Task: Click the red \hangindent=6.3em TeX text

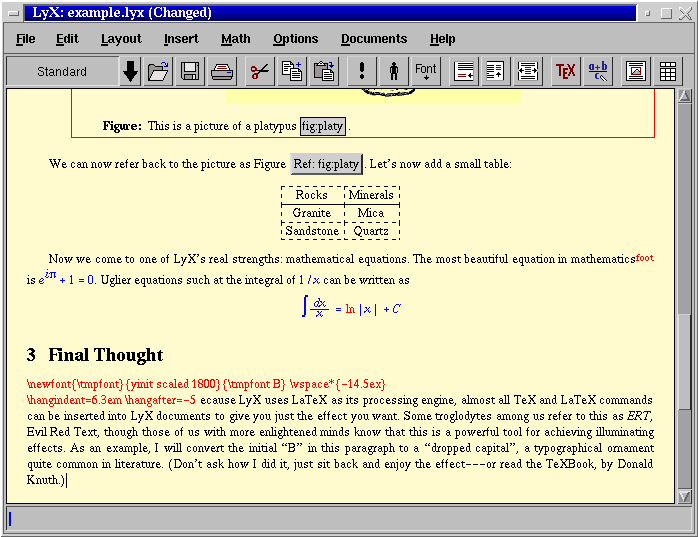Action: click(111, 400)
